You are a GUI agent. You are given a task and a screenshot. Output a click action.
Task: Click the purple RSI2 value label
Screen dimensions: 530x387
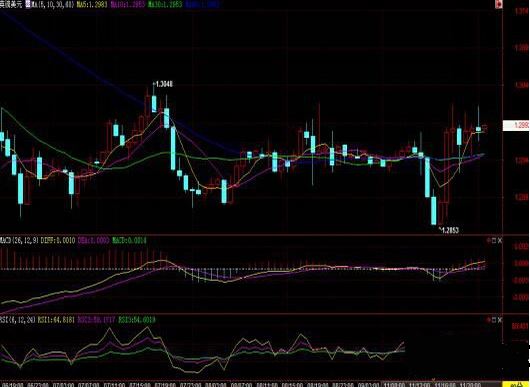click(96, 319)
